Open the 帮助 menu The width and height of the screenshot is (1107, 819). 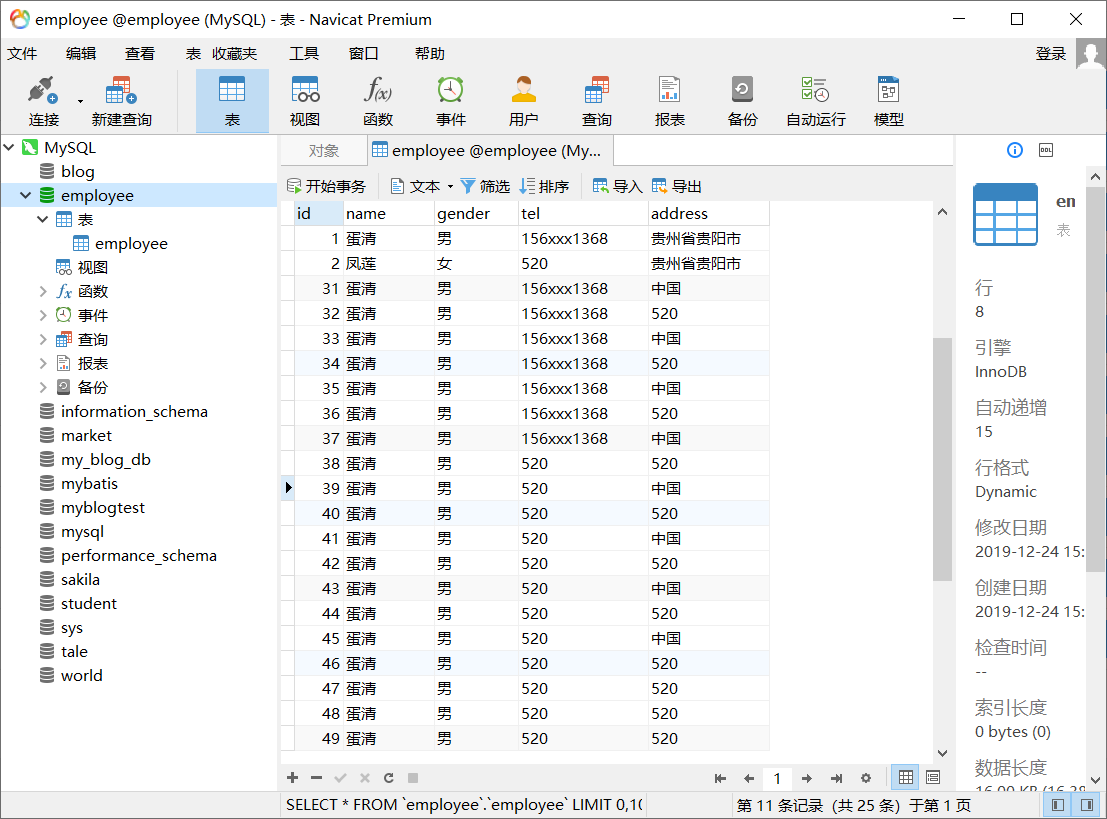[429, 54]
